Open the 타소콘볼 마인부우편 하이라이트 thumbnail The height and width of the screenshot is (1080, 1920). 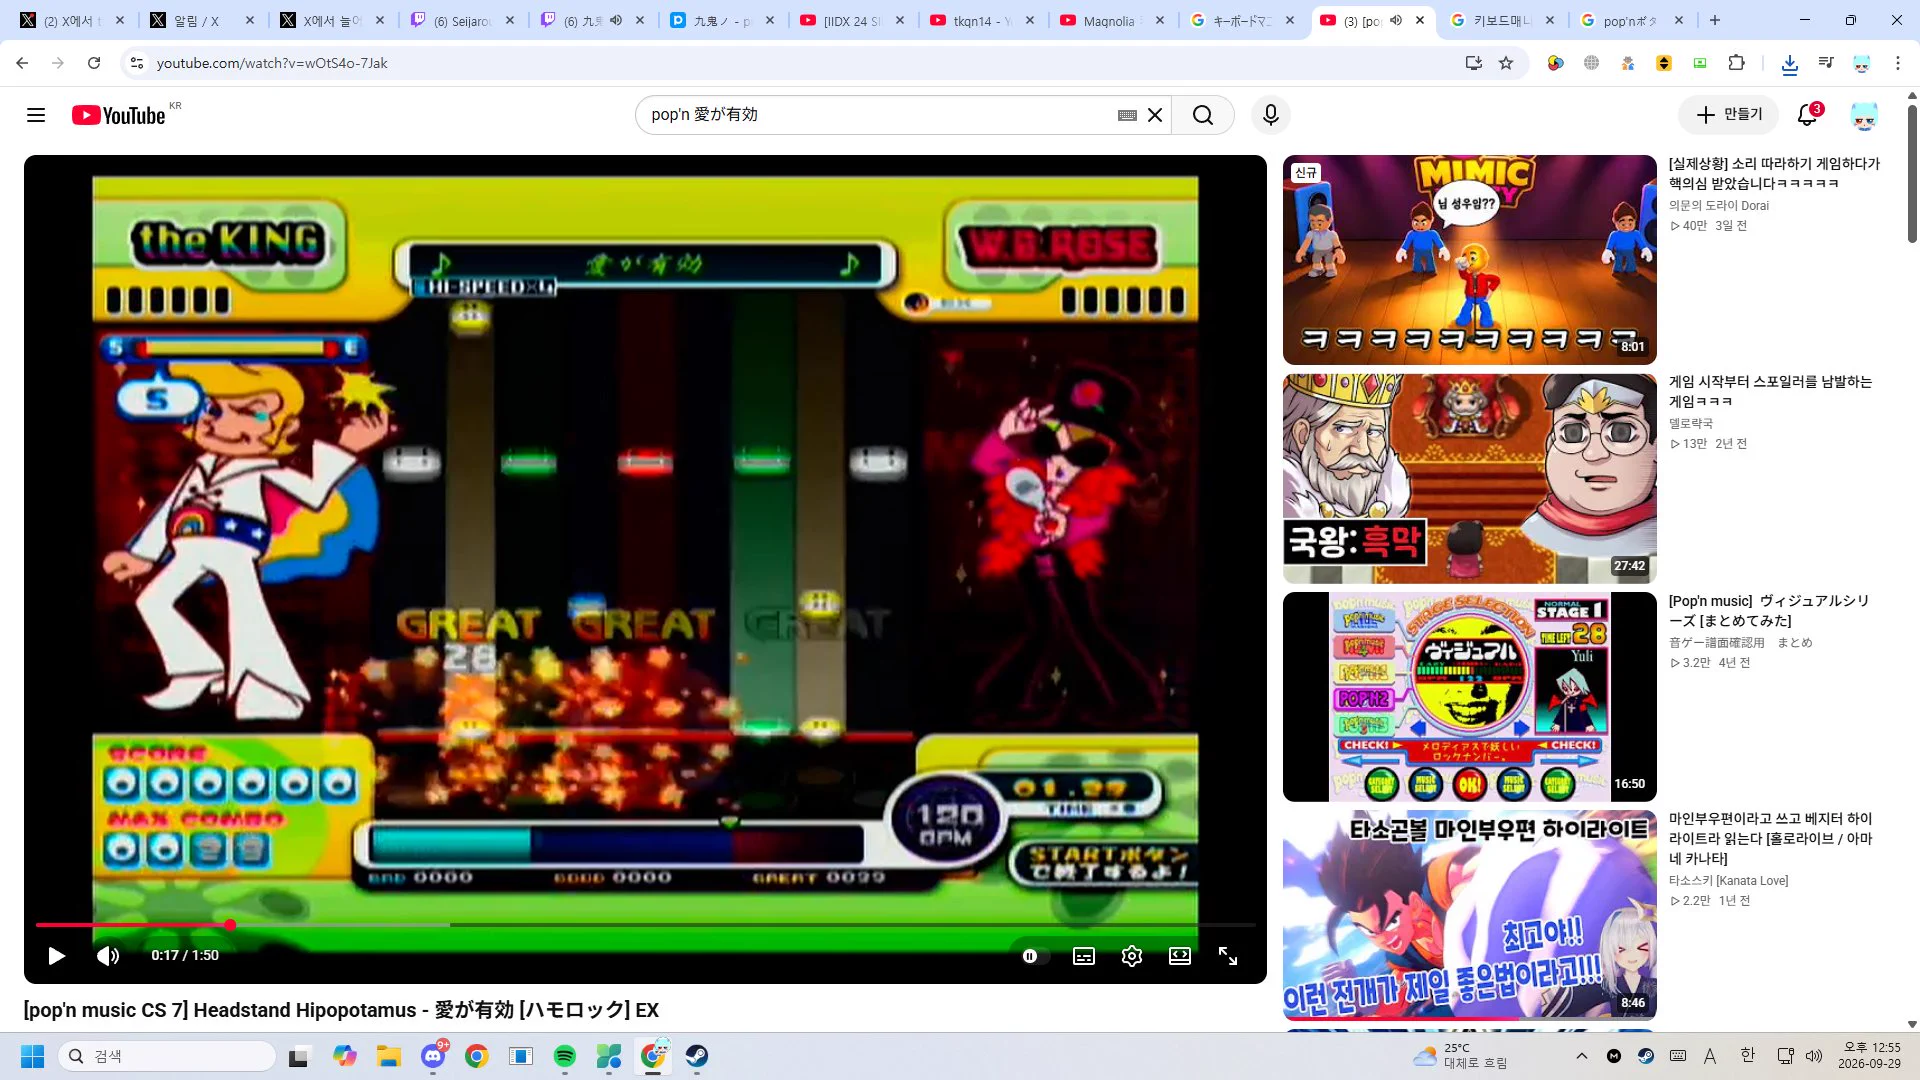click(x=1469, y=915)
